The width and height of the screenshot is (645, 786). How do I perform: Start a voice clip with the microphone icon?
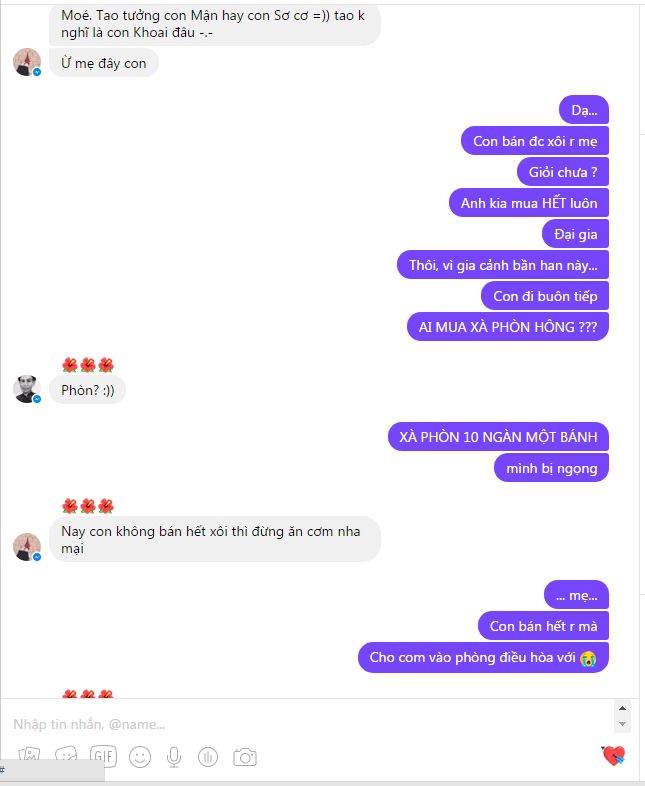point(174,757)
